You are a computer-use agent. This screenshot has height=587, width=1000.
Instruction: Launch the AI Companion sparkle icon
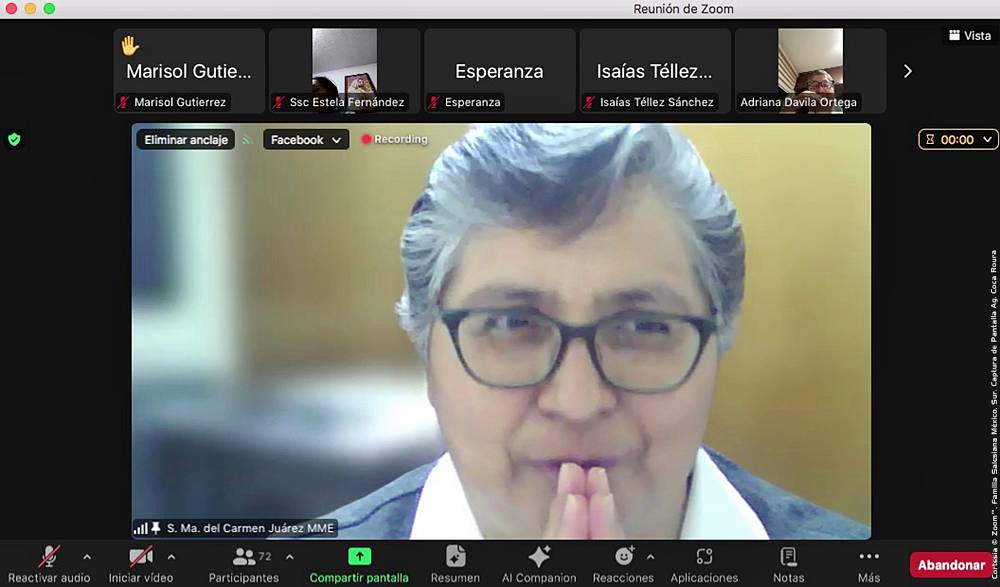pos(539,556)
